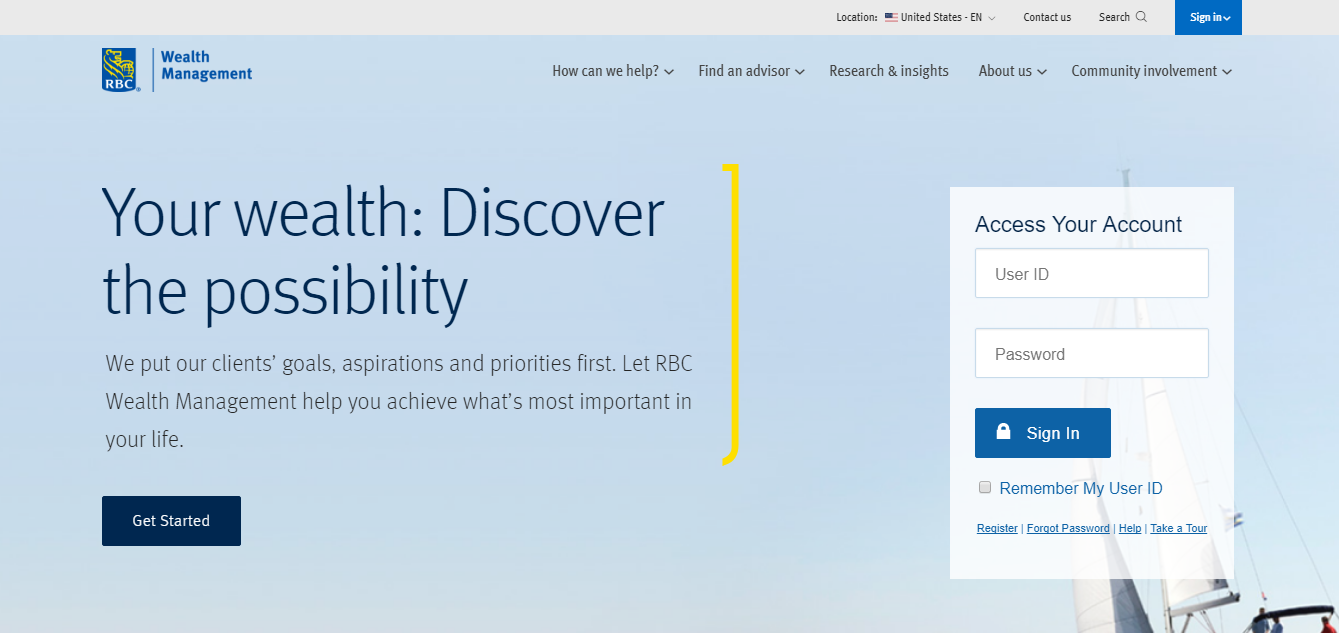Open the Register link

pyautogui.click(x=997, y=528)
